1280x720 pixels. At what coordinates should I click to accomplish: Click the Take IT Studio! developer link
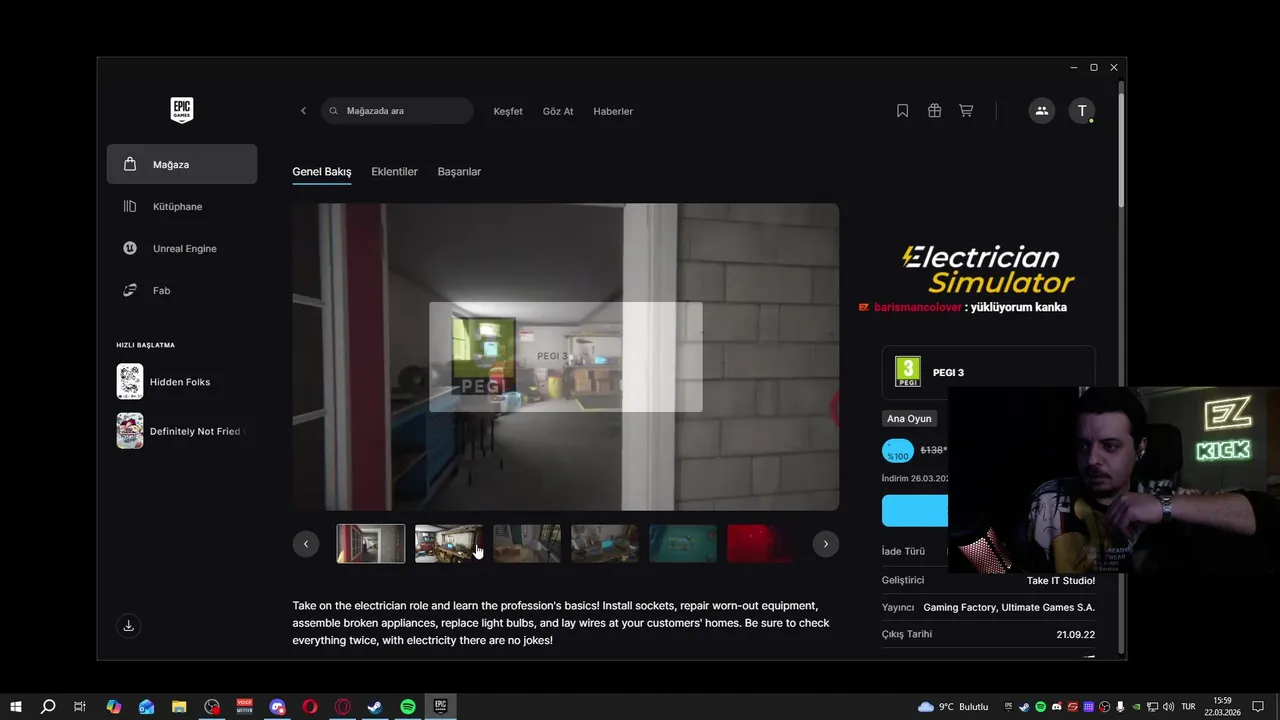pos(1061,581)
